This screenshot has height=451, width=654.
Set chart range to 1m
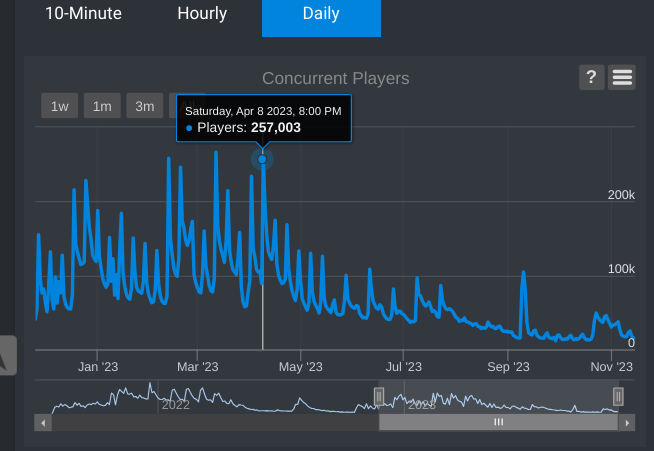tap(102, 106)
